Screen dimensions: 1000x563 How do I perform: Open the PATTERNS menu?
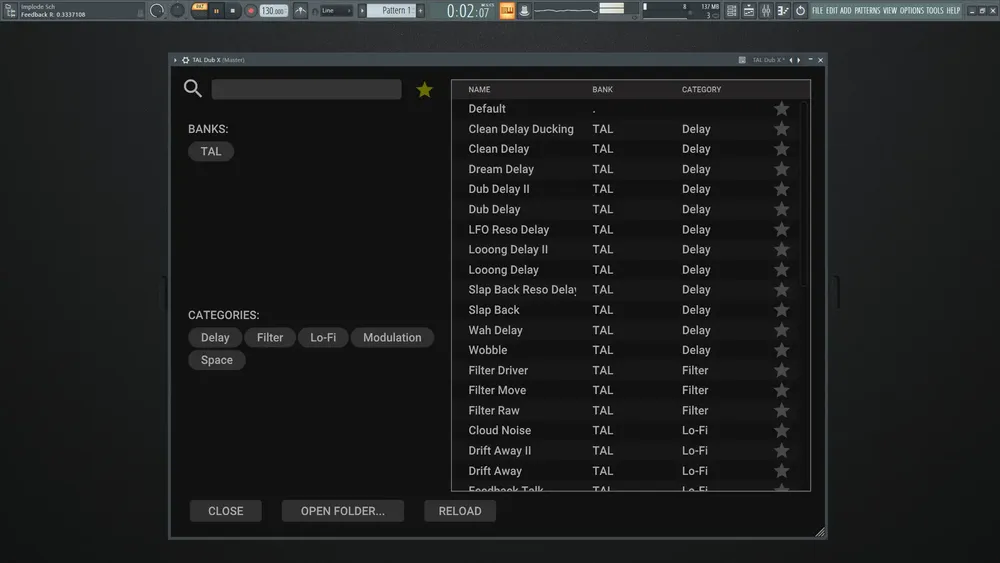pos(867,11)
